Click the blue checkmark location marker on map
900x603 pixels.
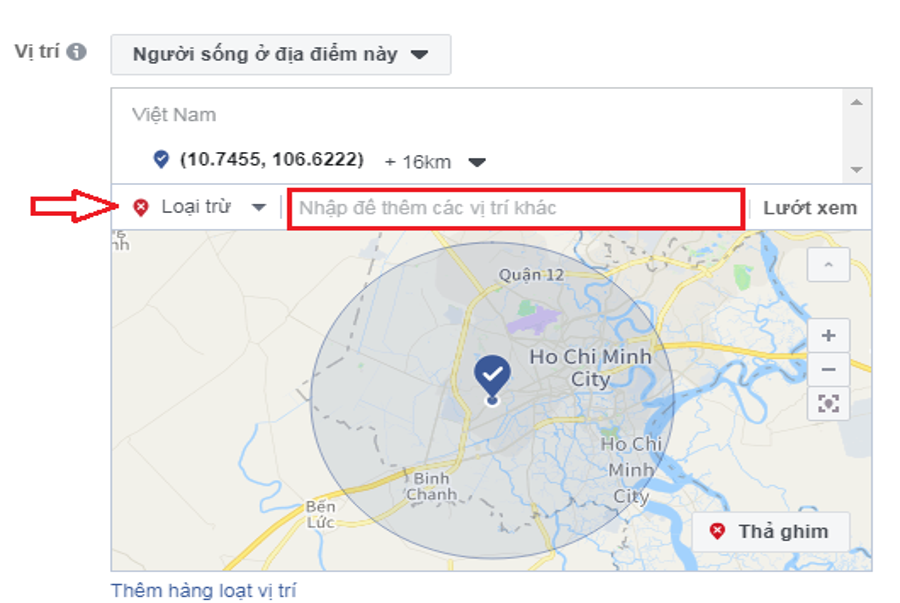tap(492, 378)
